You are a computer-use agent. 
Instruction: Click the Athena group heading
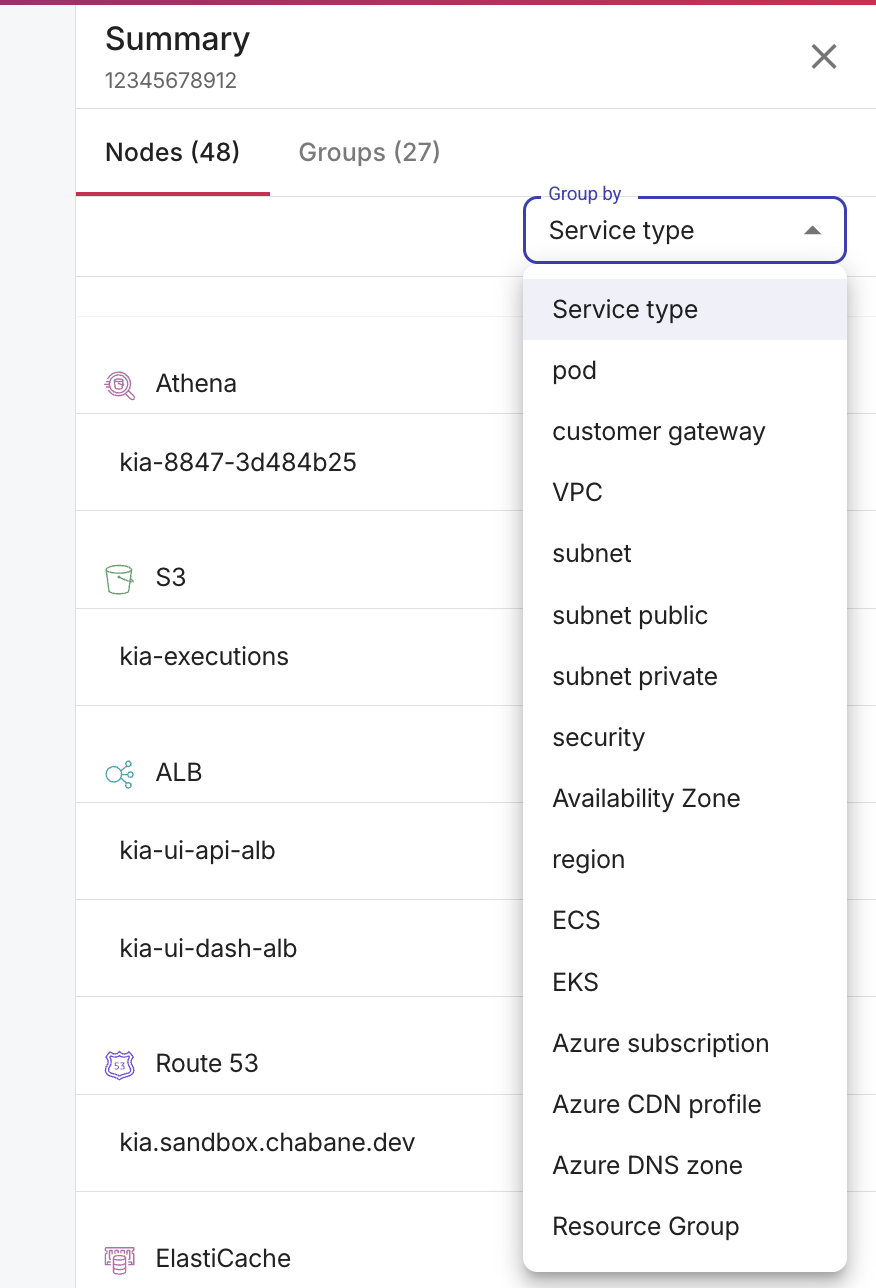point(196,384)
